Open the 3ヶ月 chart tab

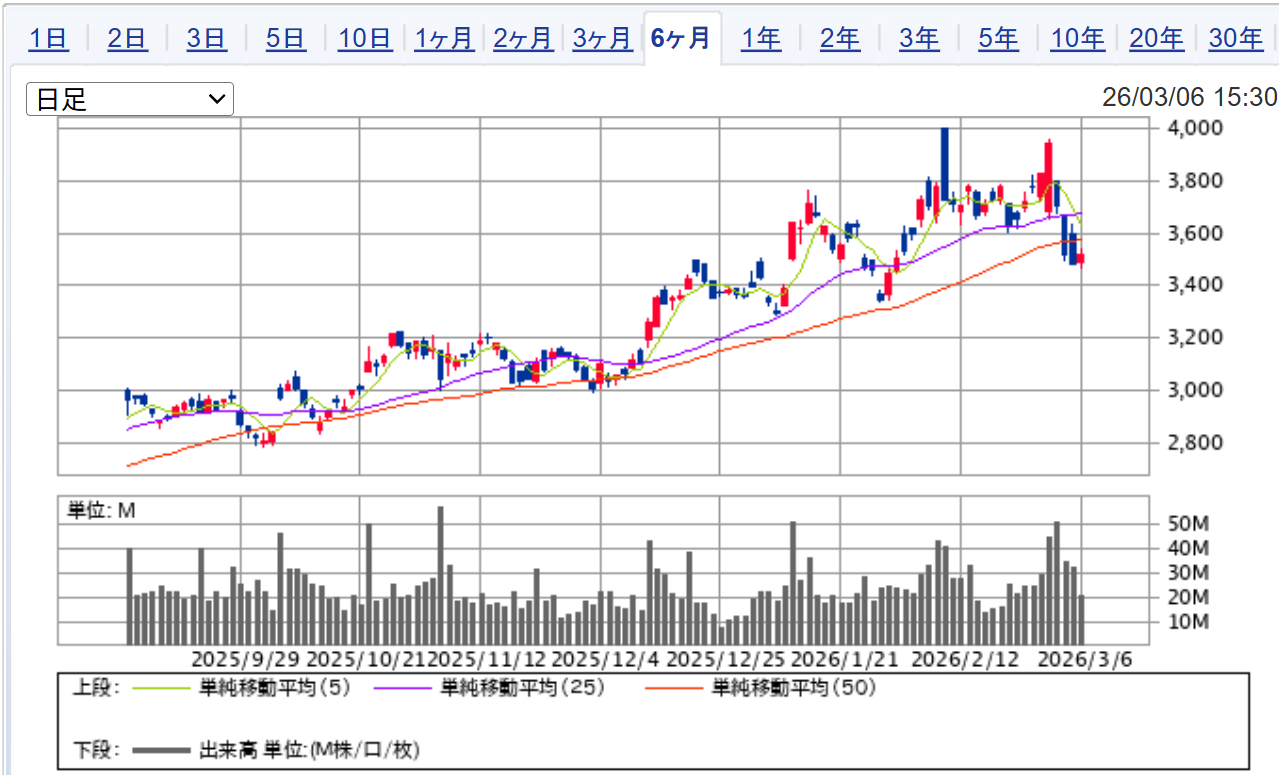click(602, 39)
